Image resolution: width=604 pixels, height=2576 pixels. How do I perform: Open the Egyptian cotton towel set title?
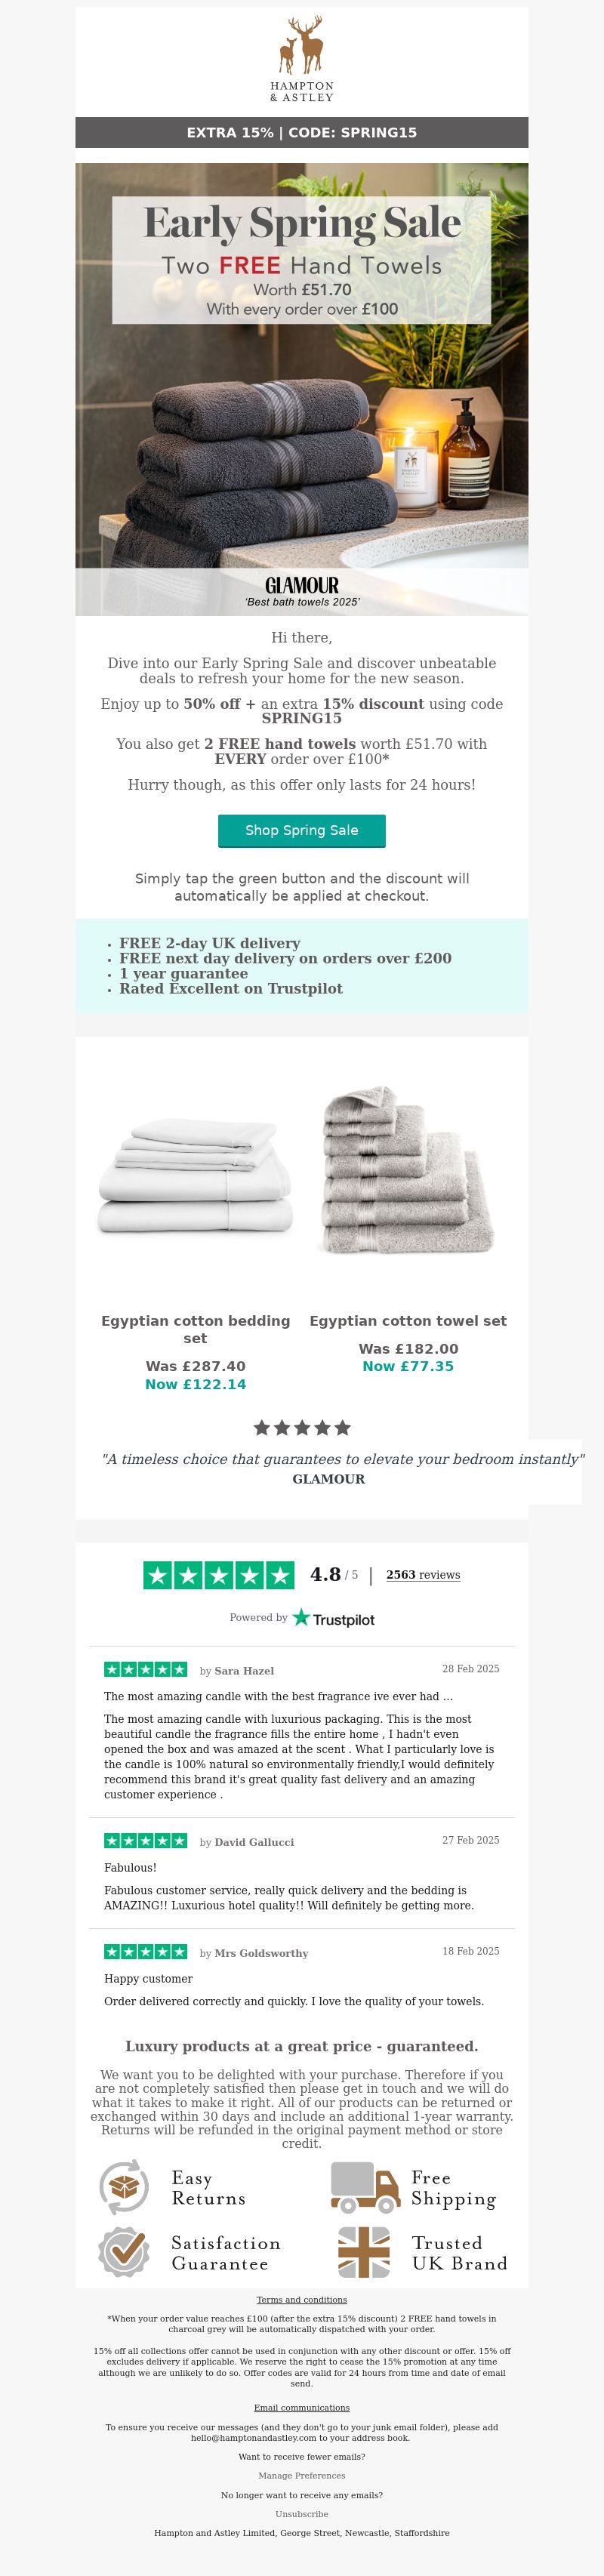[408, 1321]
